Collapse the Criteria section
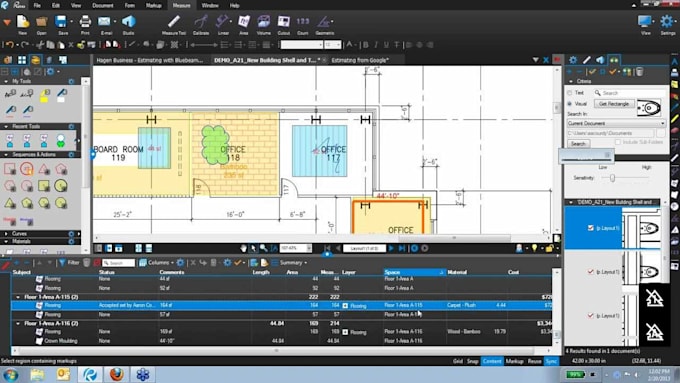Screen dimensions: 680x383 [x=571, y=81]
